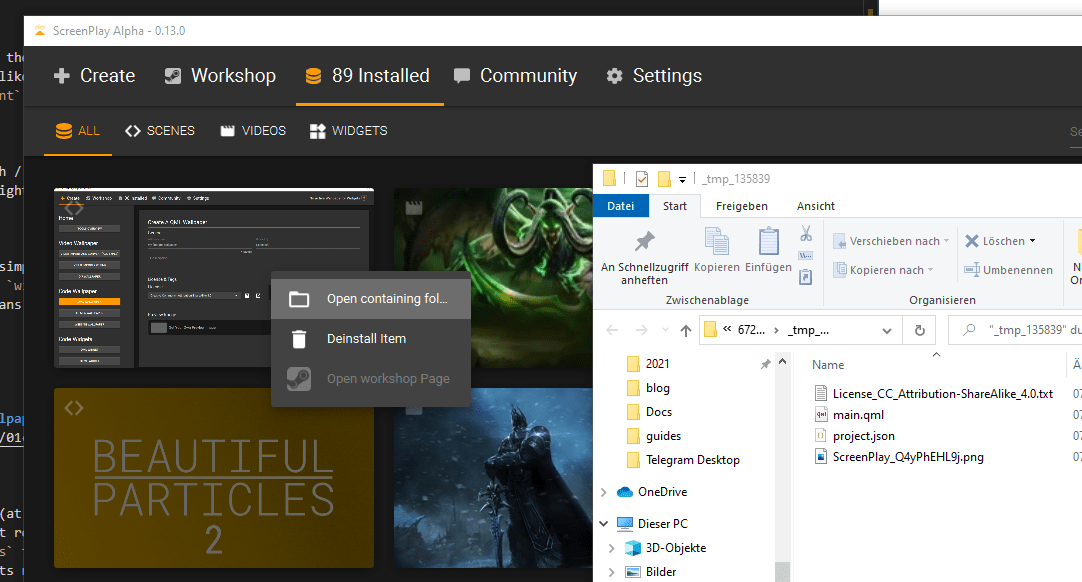Open the address bar dropdown chevron in Explorer
The height and width of the screenshot is (582, 1082).
pyautogui.click(x=887, y=330)
